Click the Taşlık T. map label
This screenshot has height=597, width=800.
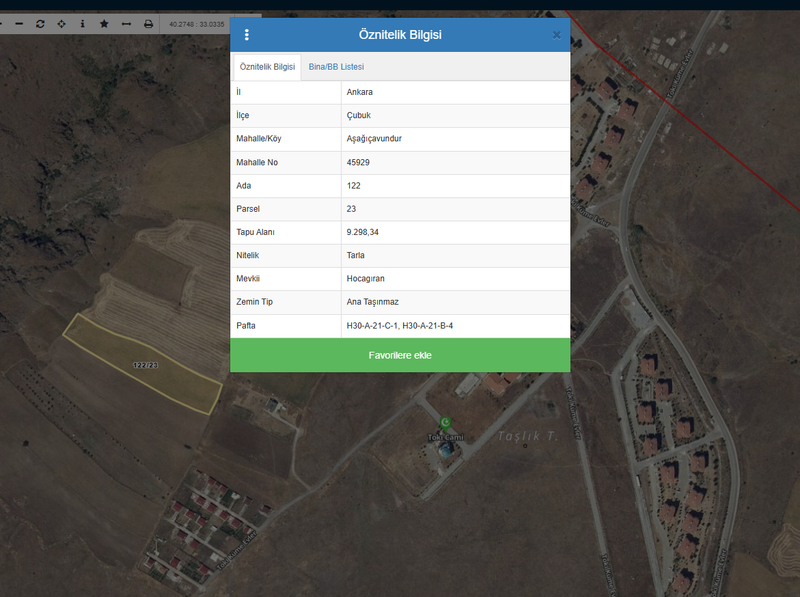point(526,437)
